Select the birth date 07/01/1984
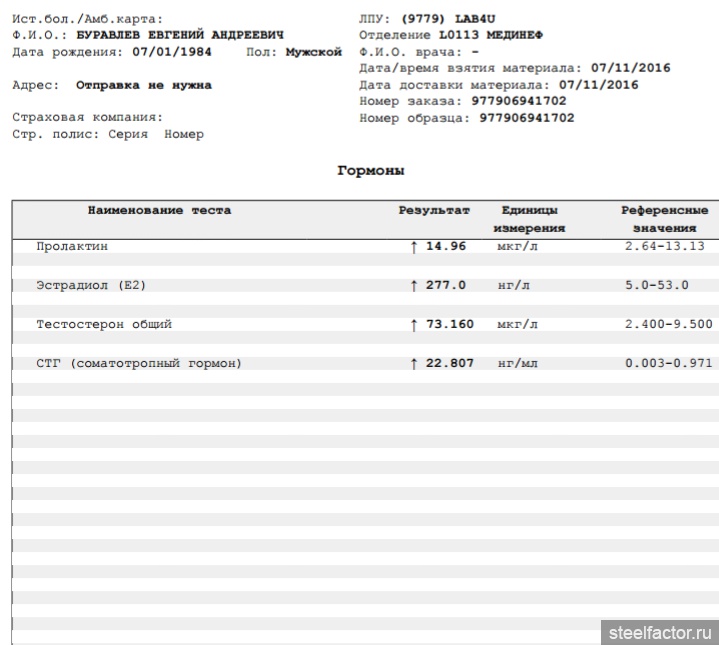 [172, 52]
